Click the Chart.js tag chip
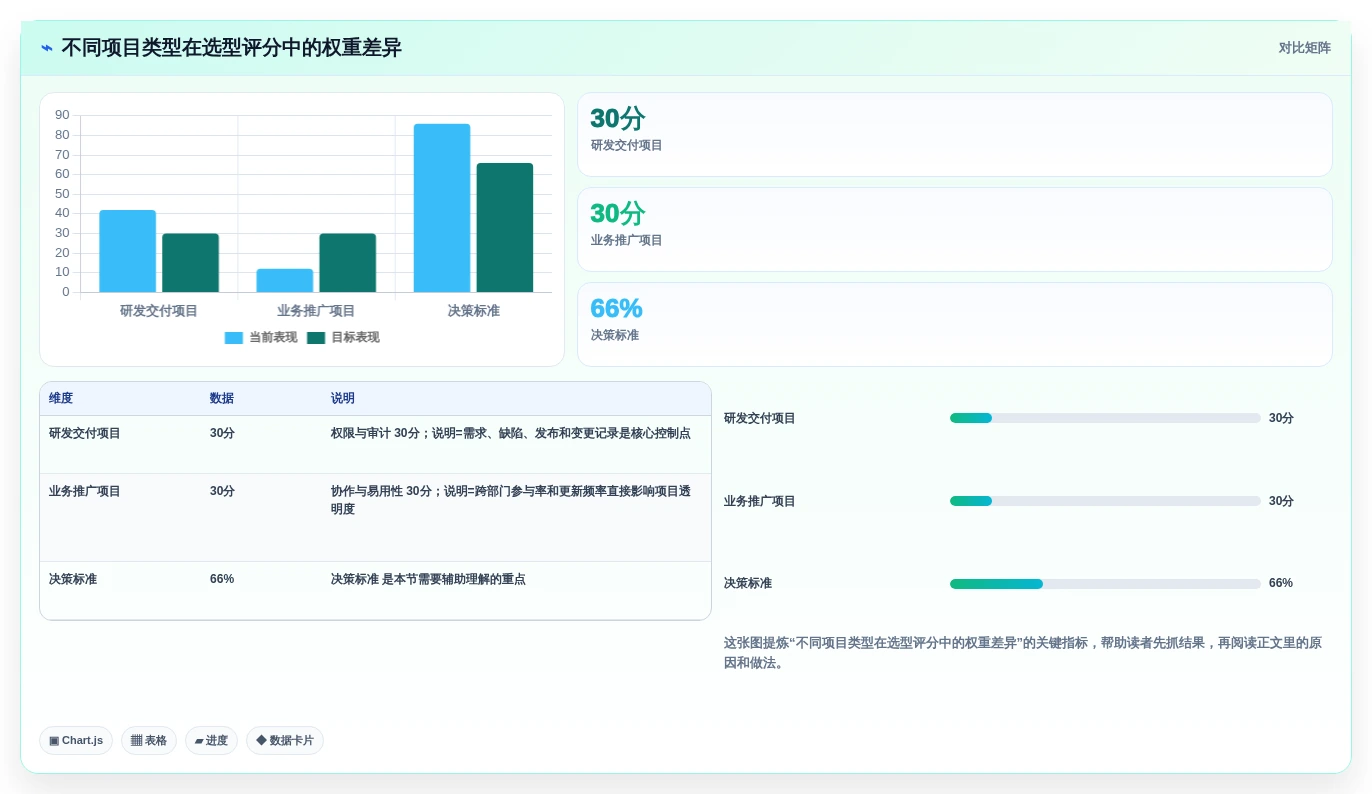 76,741
